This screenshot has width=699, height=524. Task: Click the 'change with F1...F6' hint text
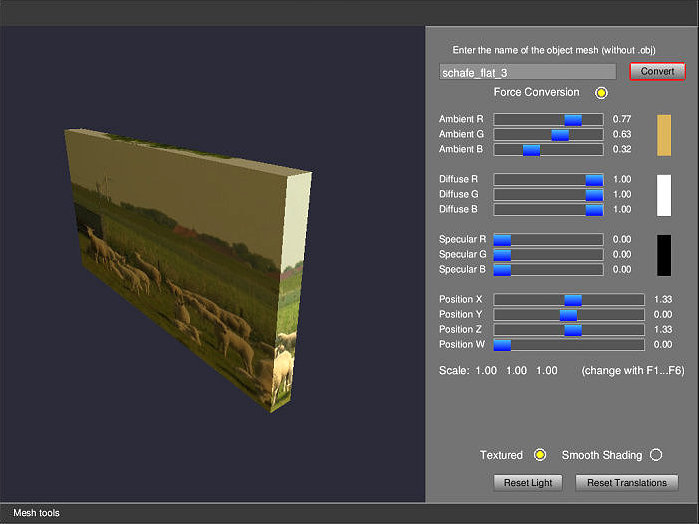[x=633, y=371]
